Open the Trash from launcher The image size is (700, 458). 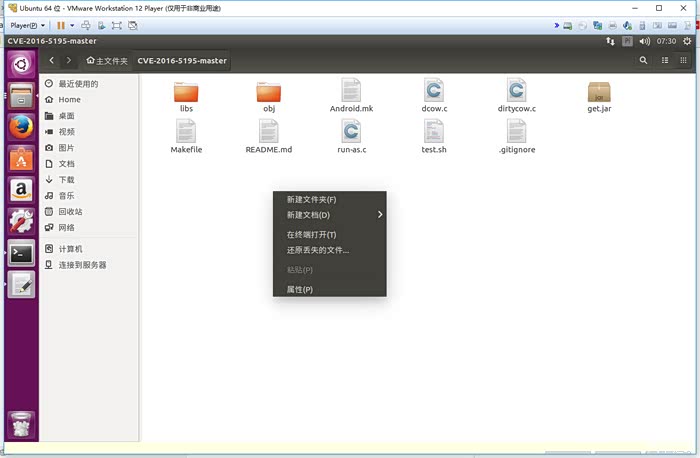[21, 425]
